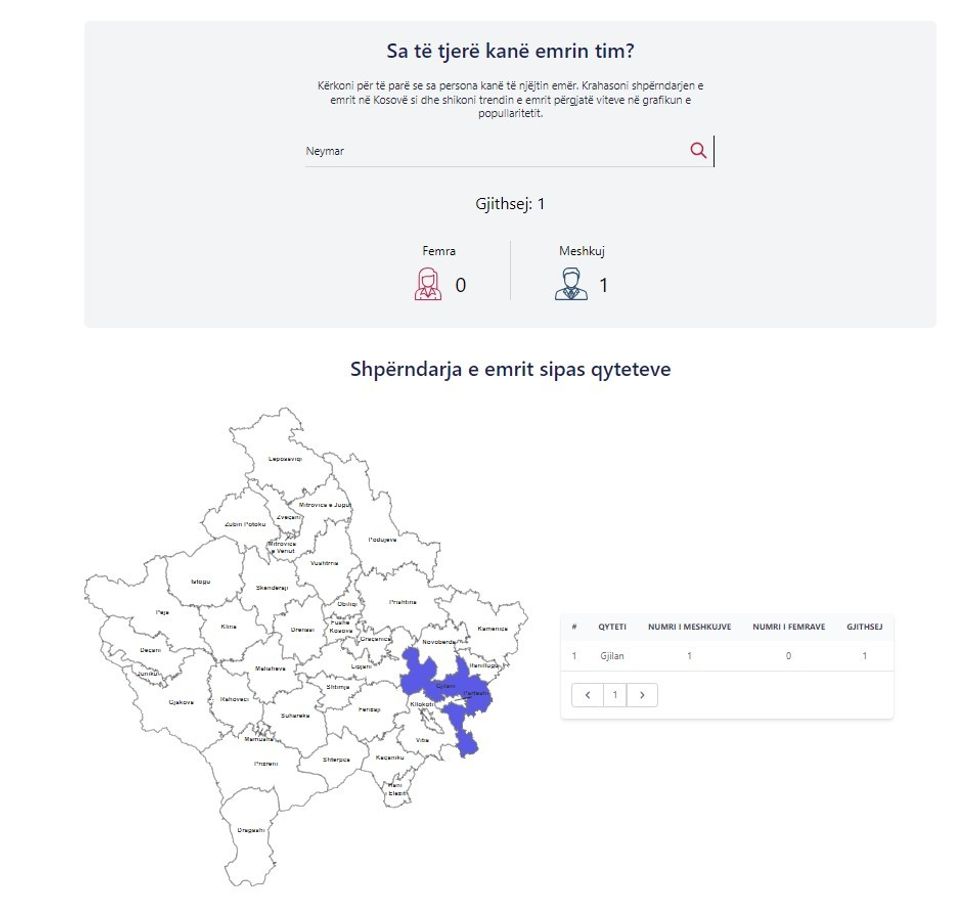The width and height of the screenshot is (980, 903).
Task: Click the QYTETI column header
Action: [x=613, y=627]
